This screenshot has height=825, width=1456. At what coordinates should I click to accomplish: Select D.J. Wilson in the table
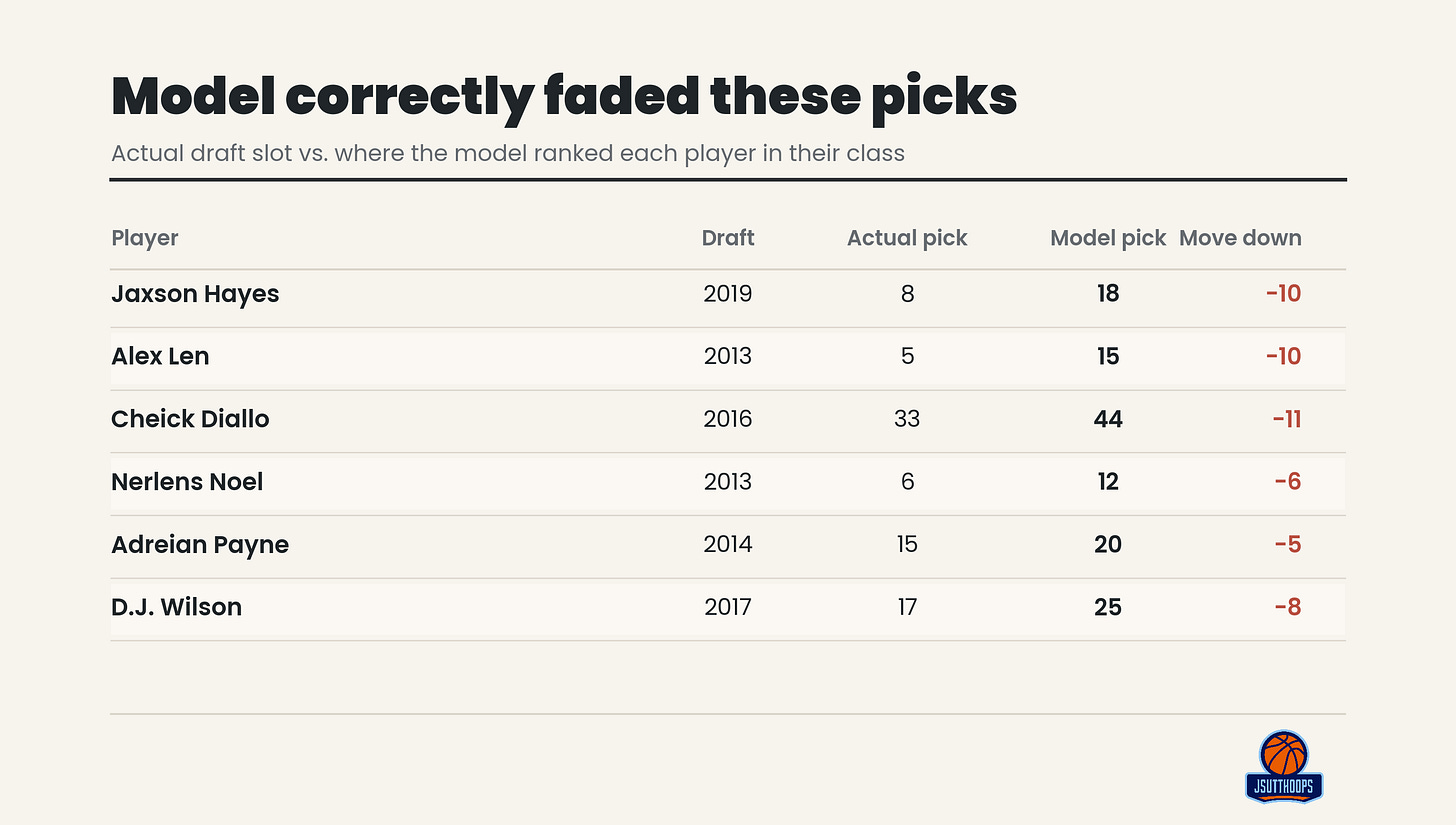tap(176, 607)
